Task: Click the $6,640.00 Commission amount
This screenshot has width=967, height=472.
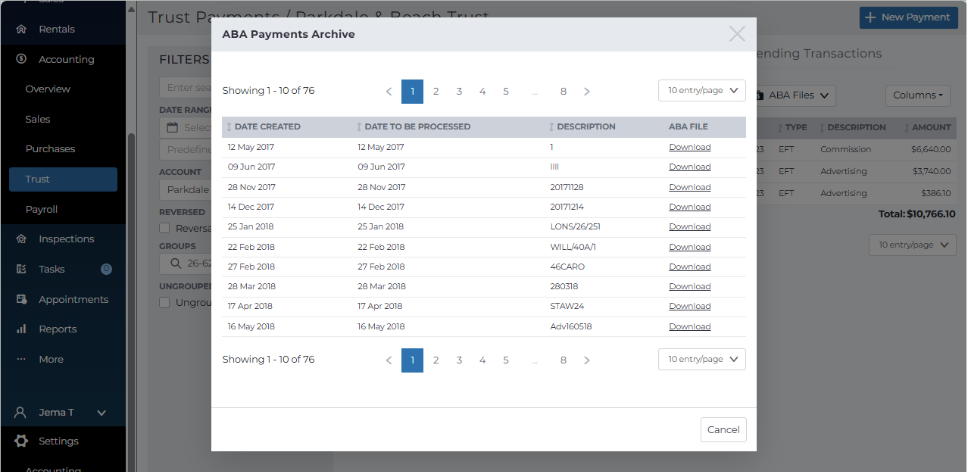Action: pyautogui.click(x=931, y=149)
